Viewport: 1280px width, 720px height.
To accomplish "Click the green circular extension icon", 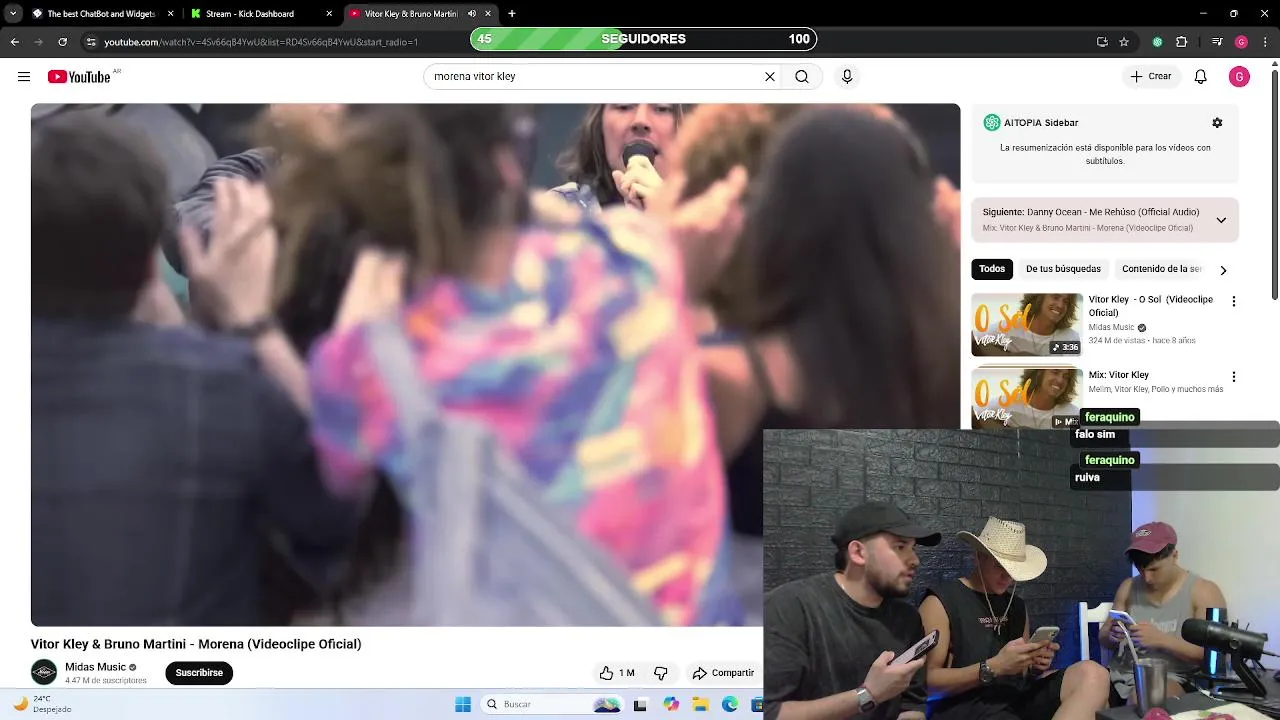I will tap(1157, 42).
